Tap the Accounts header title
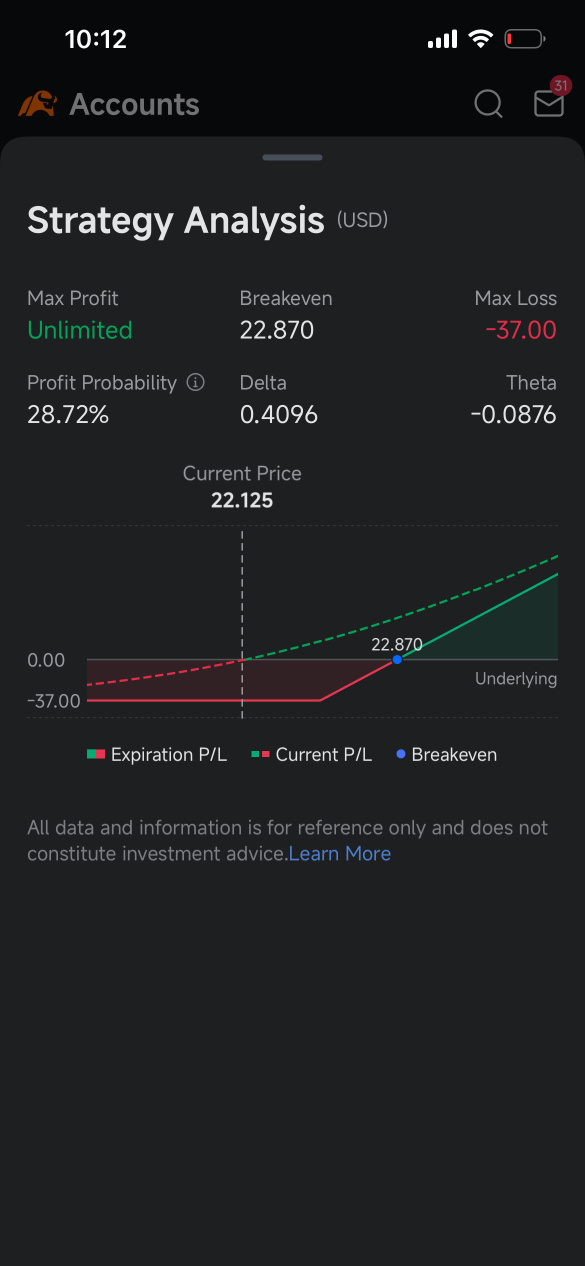 134,104
